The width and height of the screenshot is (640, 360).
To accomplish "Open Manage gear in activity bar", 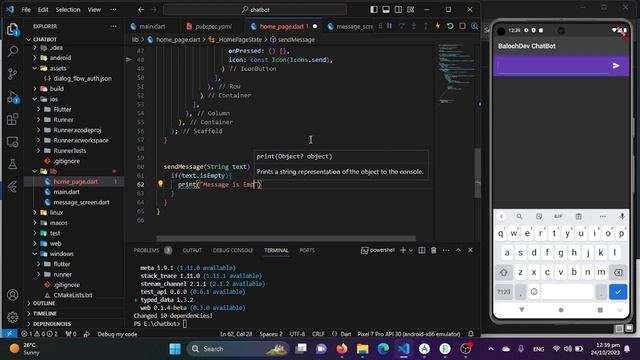I will click(13, 317).
